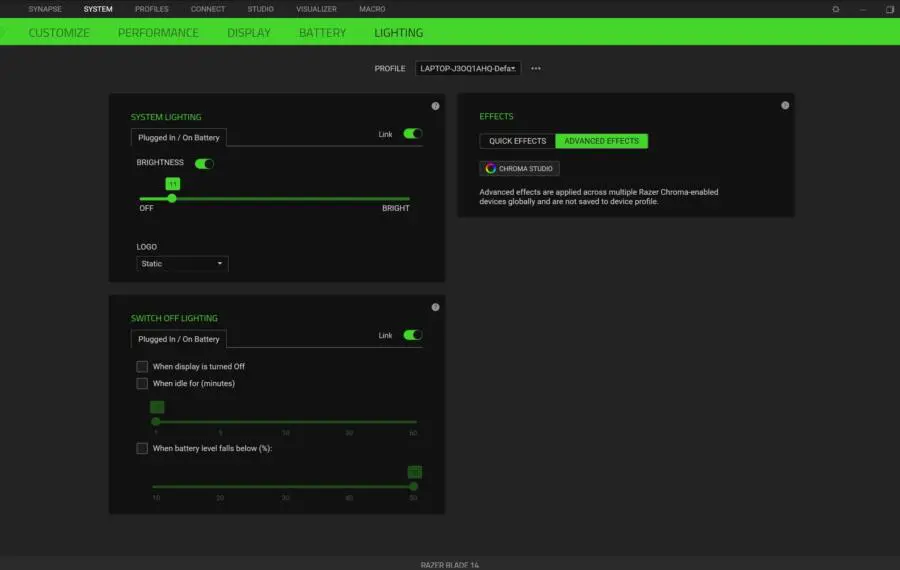Click the idle minutes slider handle
The image size is (900, 570).
coord(156,421)
